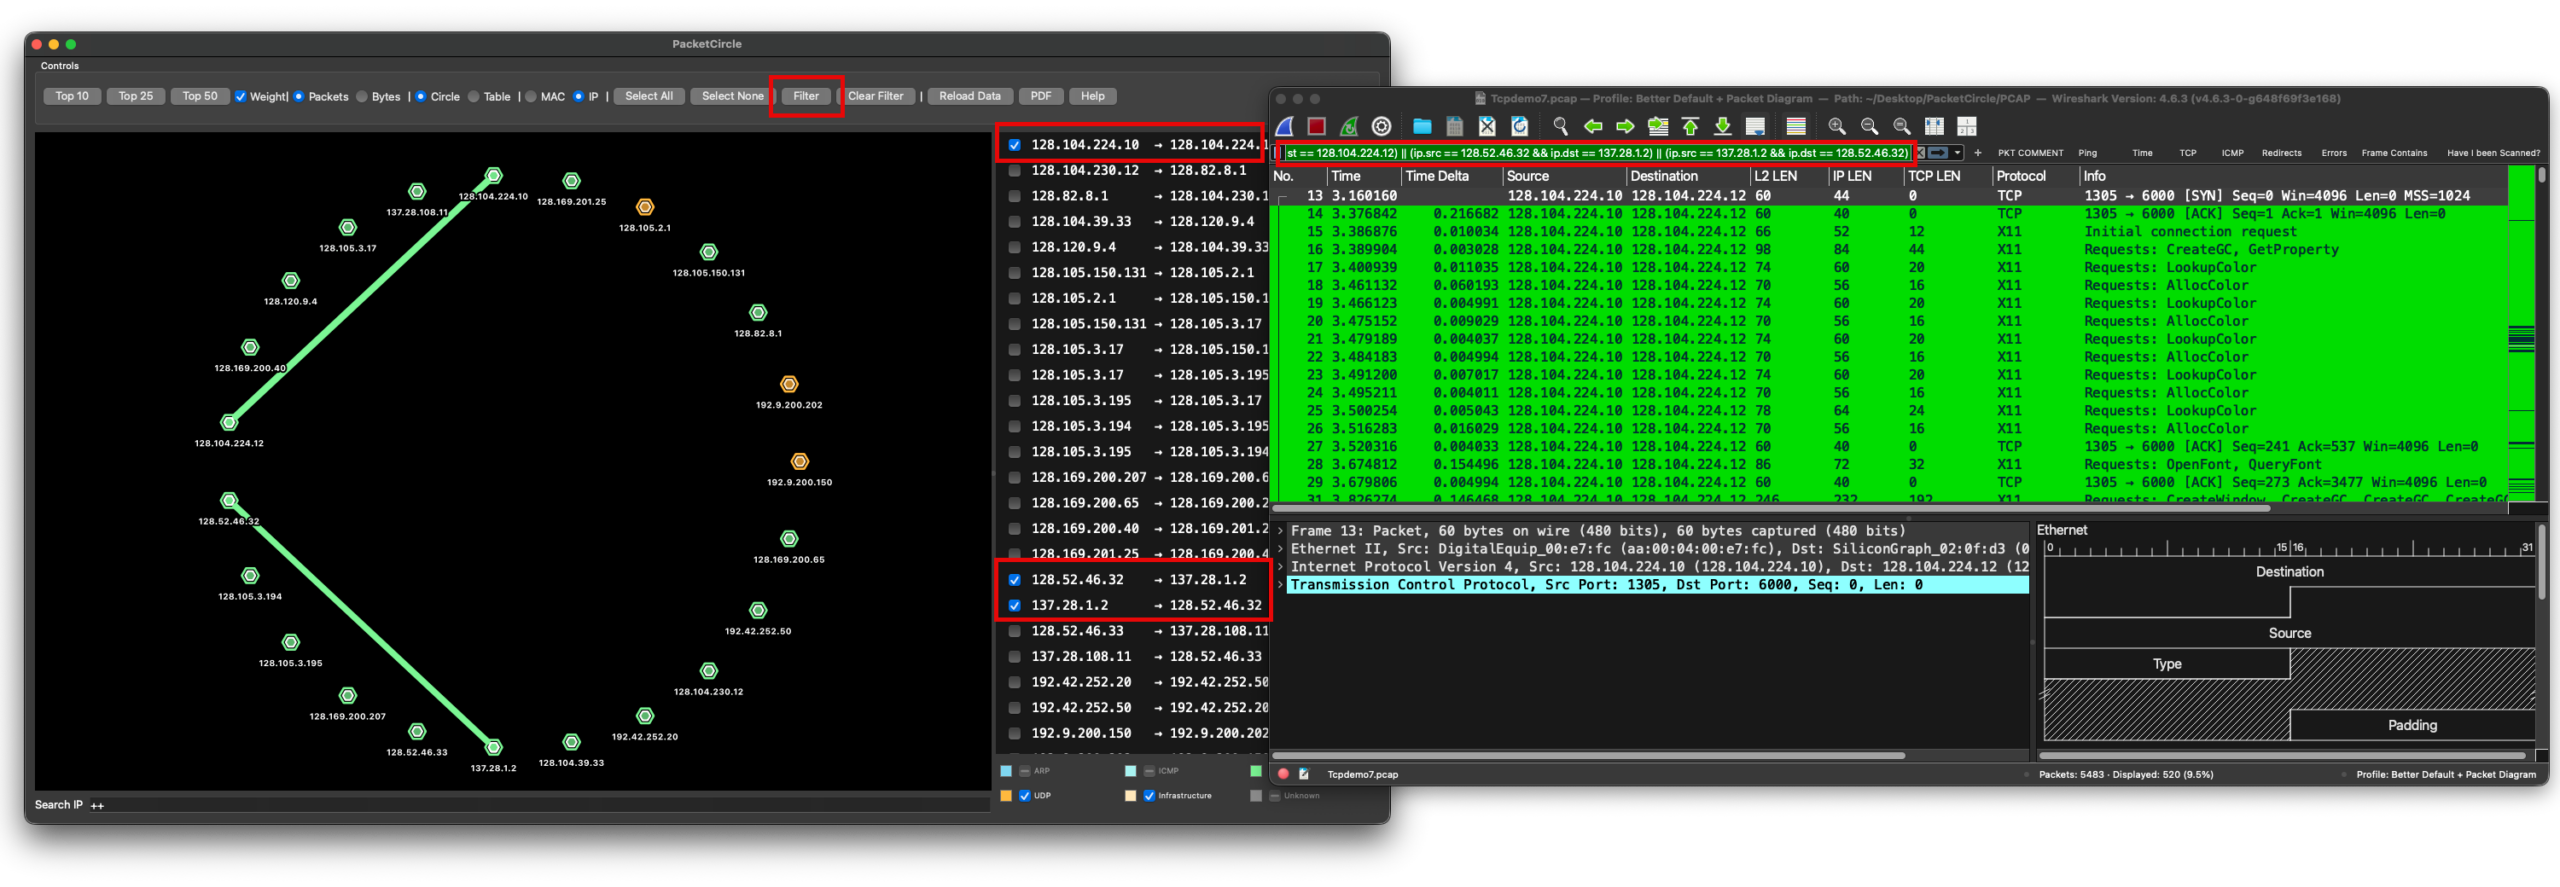The height and width of the screenshot is (887, 2560).
Task: Click Reload Data in PacketCircle
Action: tap(970, 97)
